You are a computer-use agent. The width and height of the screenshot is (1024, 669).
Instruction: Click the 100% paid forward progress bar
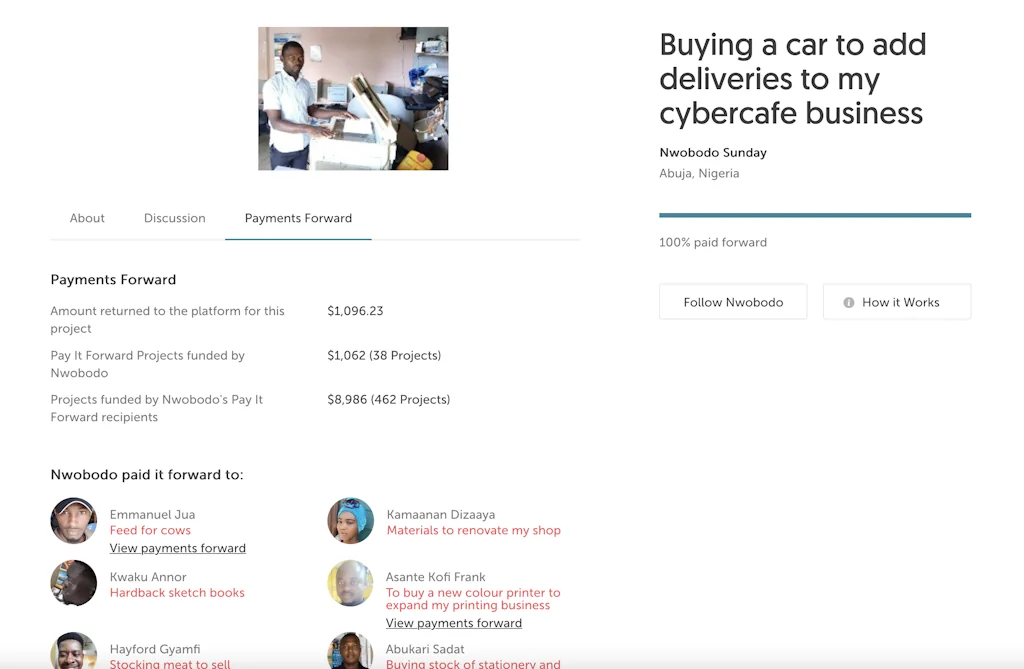coord(815,215)
